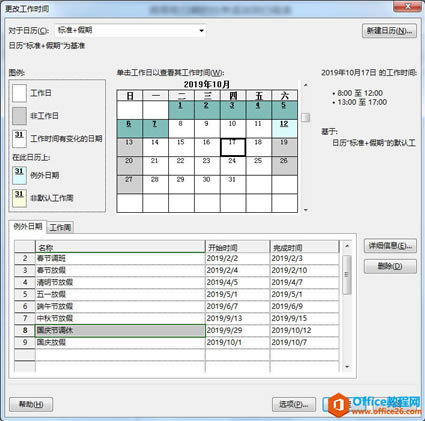
Task: Select the 六 weekday column header
Action: pyautogui.click(x=284, y=96)
